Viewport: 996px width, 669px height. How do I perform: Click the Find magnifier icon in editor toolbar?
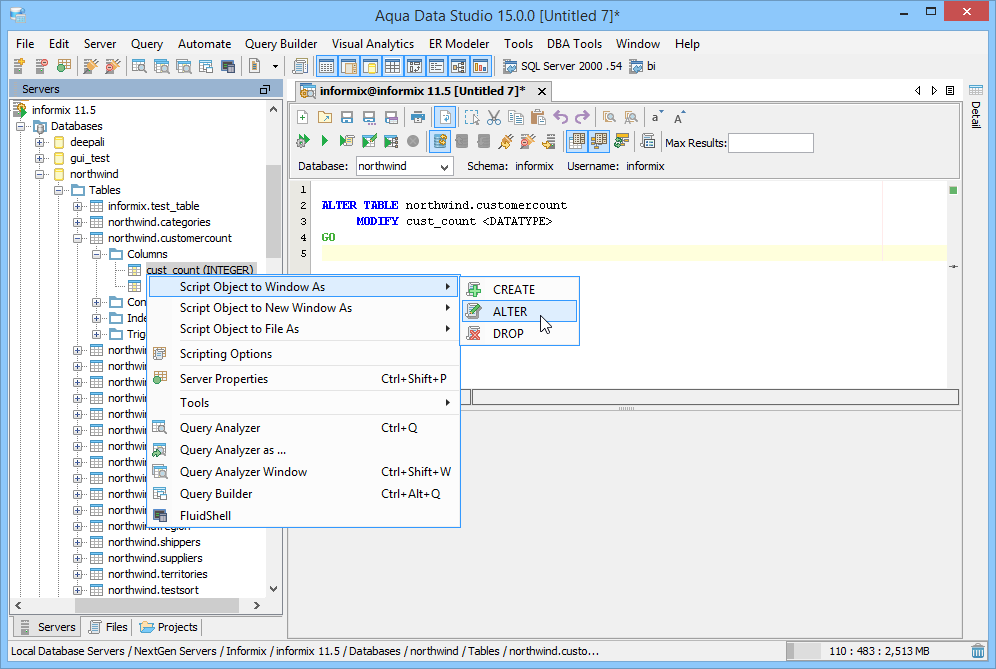pyautogui.click(x=609, y=118)
